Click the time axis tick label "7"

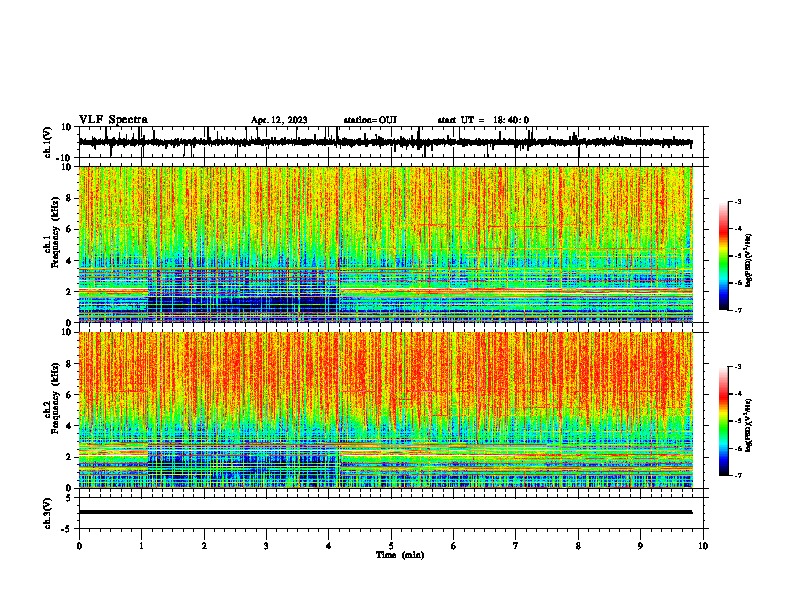click(516, 546)
